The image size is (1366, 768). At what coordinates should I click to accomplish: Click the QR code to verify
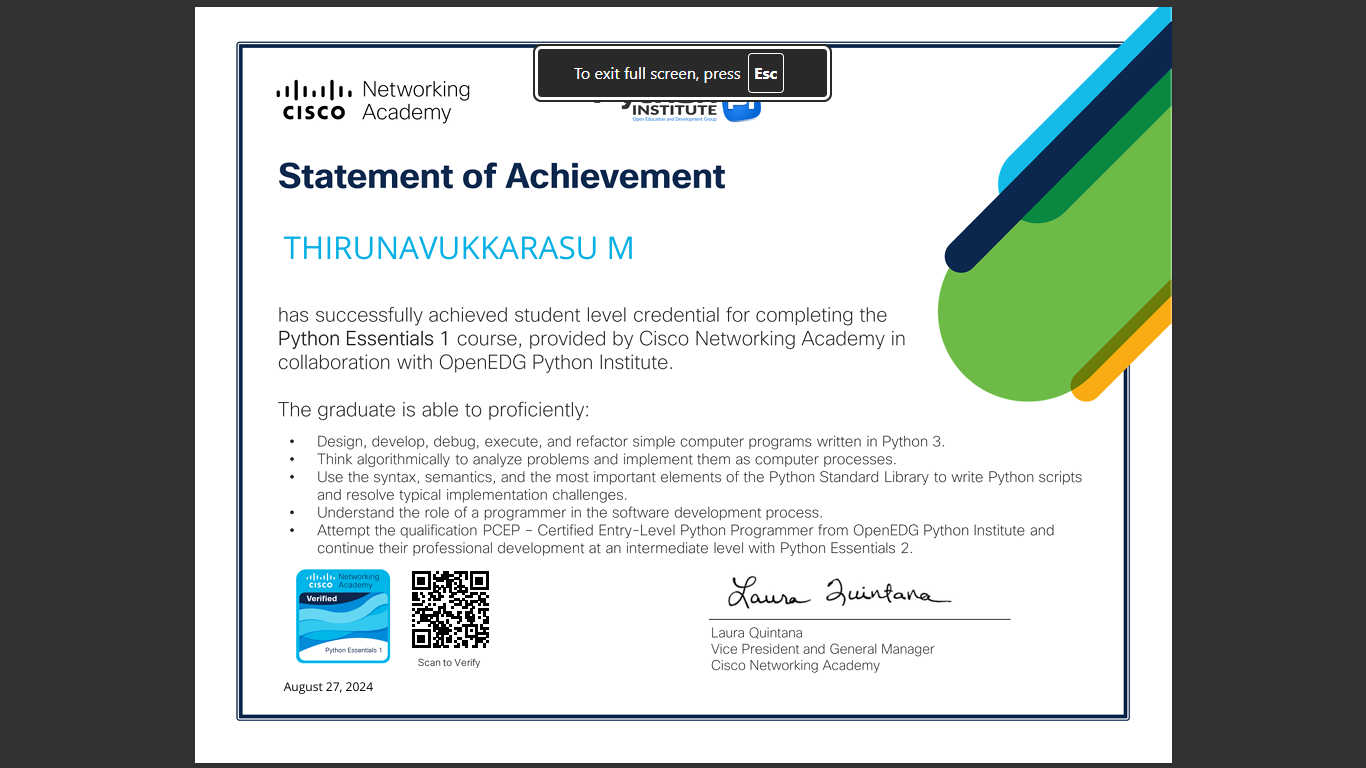coord(450,610)
